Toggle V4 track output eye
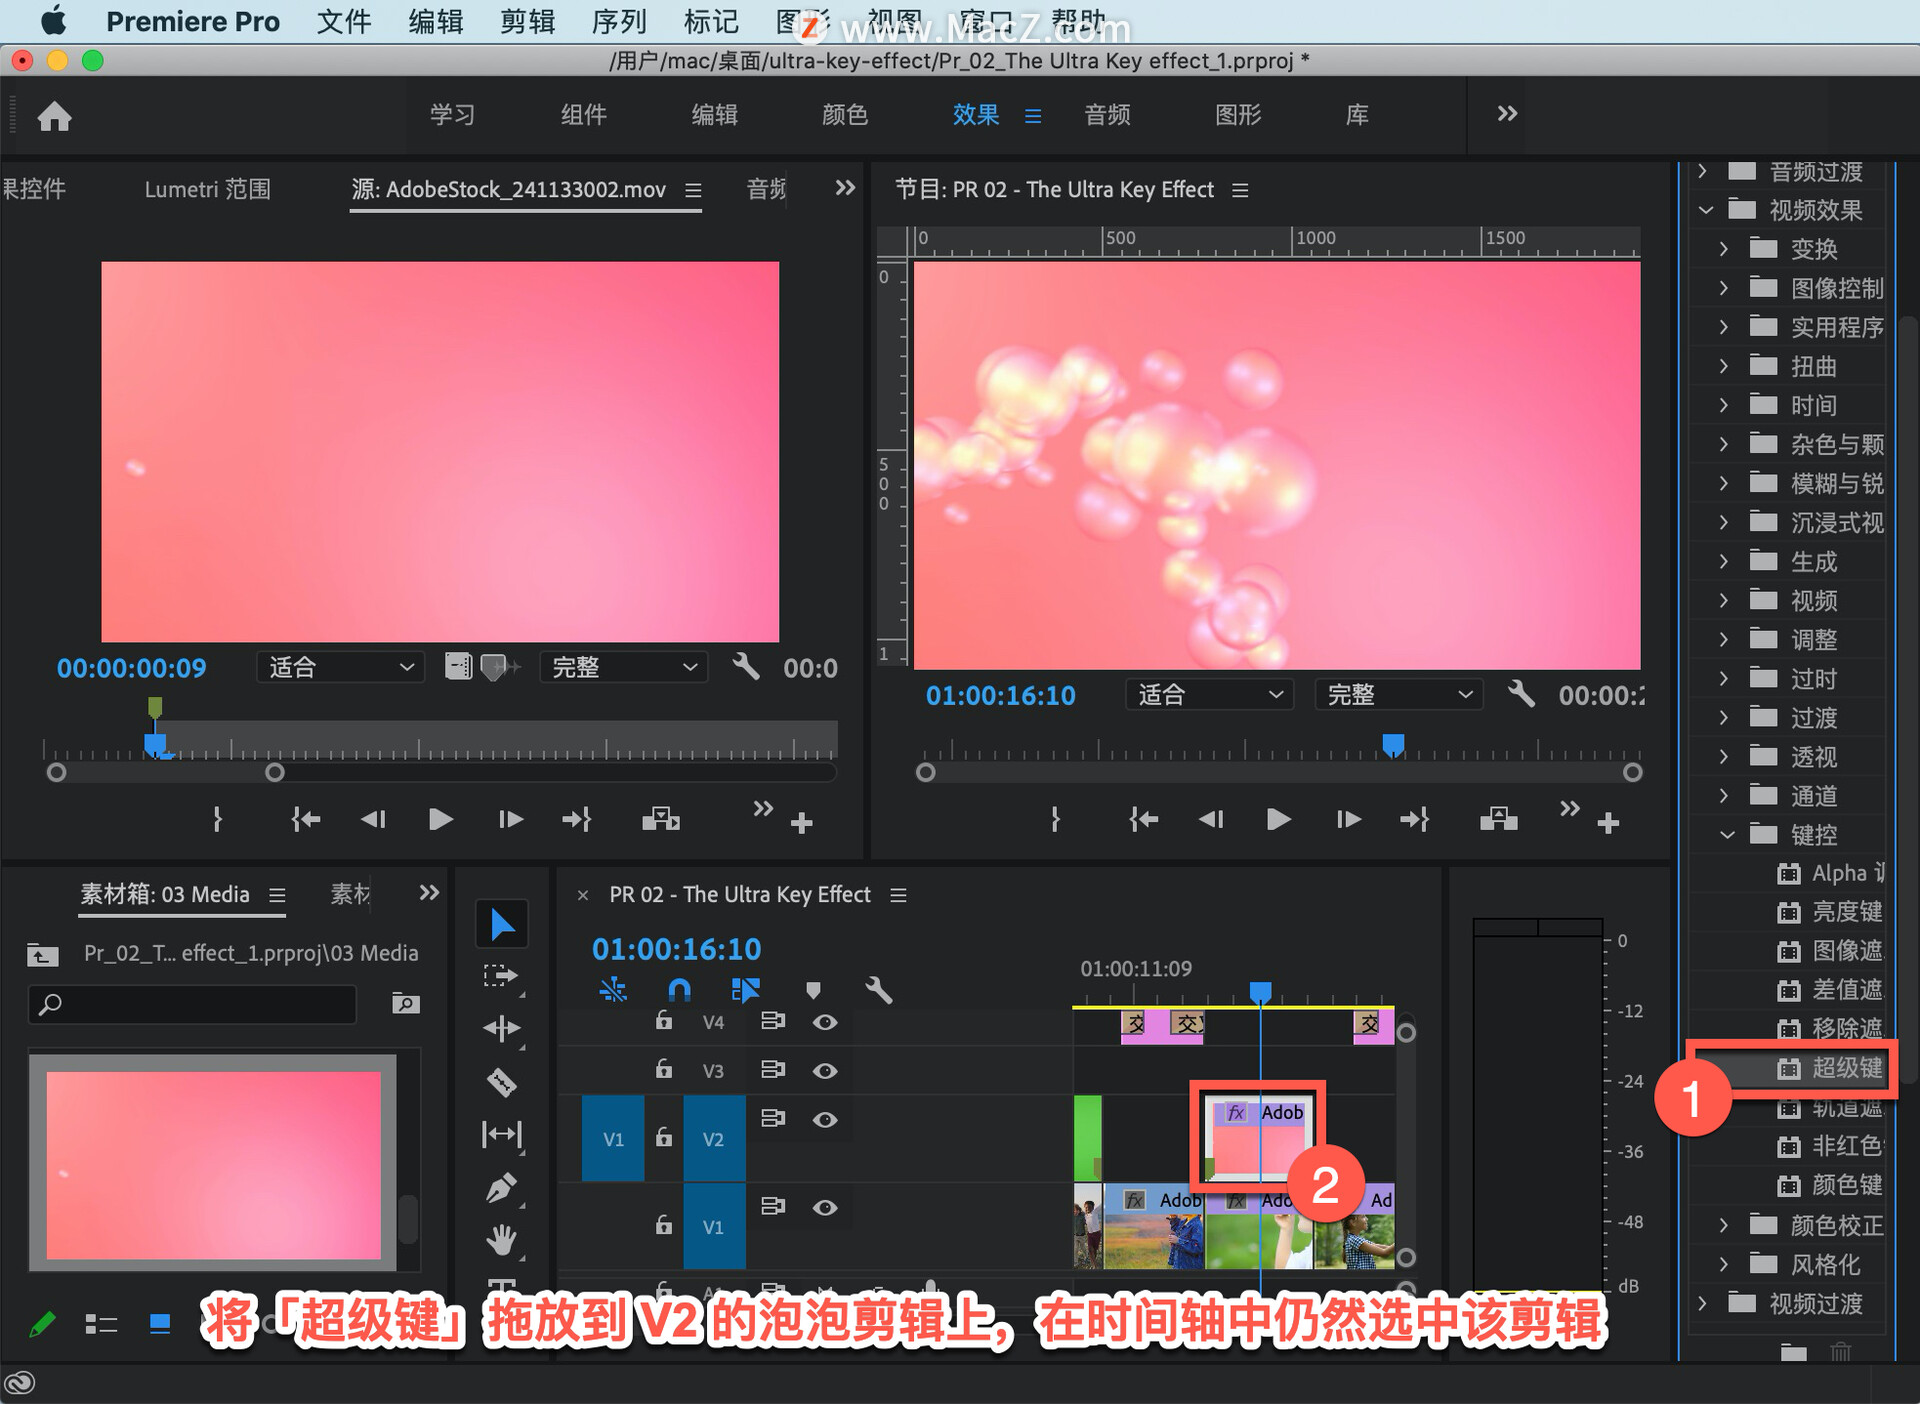The height and width of the screenshot is (1404, 1920). click(825, 1022)
